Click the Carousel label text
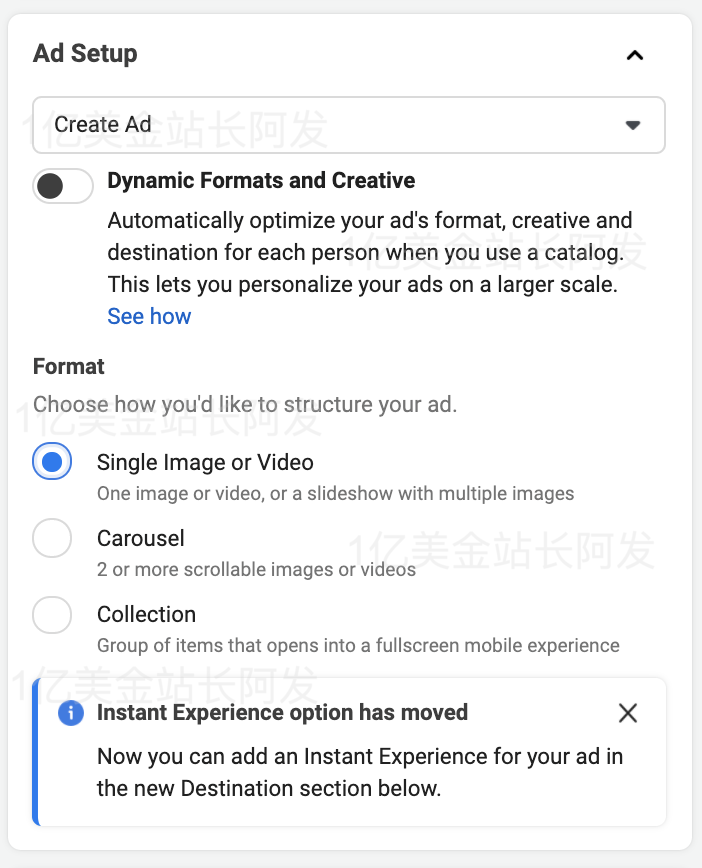The height and width of the screenshot is (868, 702). pyautogui.click(x=141, y=538)
